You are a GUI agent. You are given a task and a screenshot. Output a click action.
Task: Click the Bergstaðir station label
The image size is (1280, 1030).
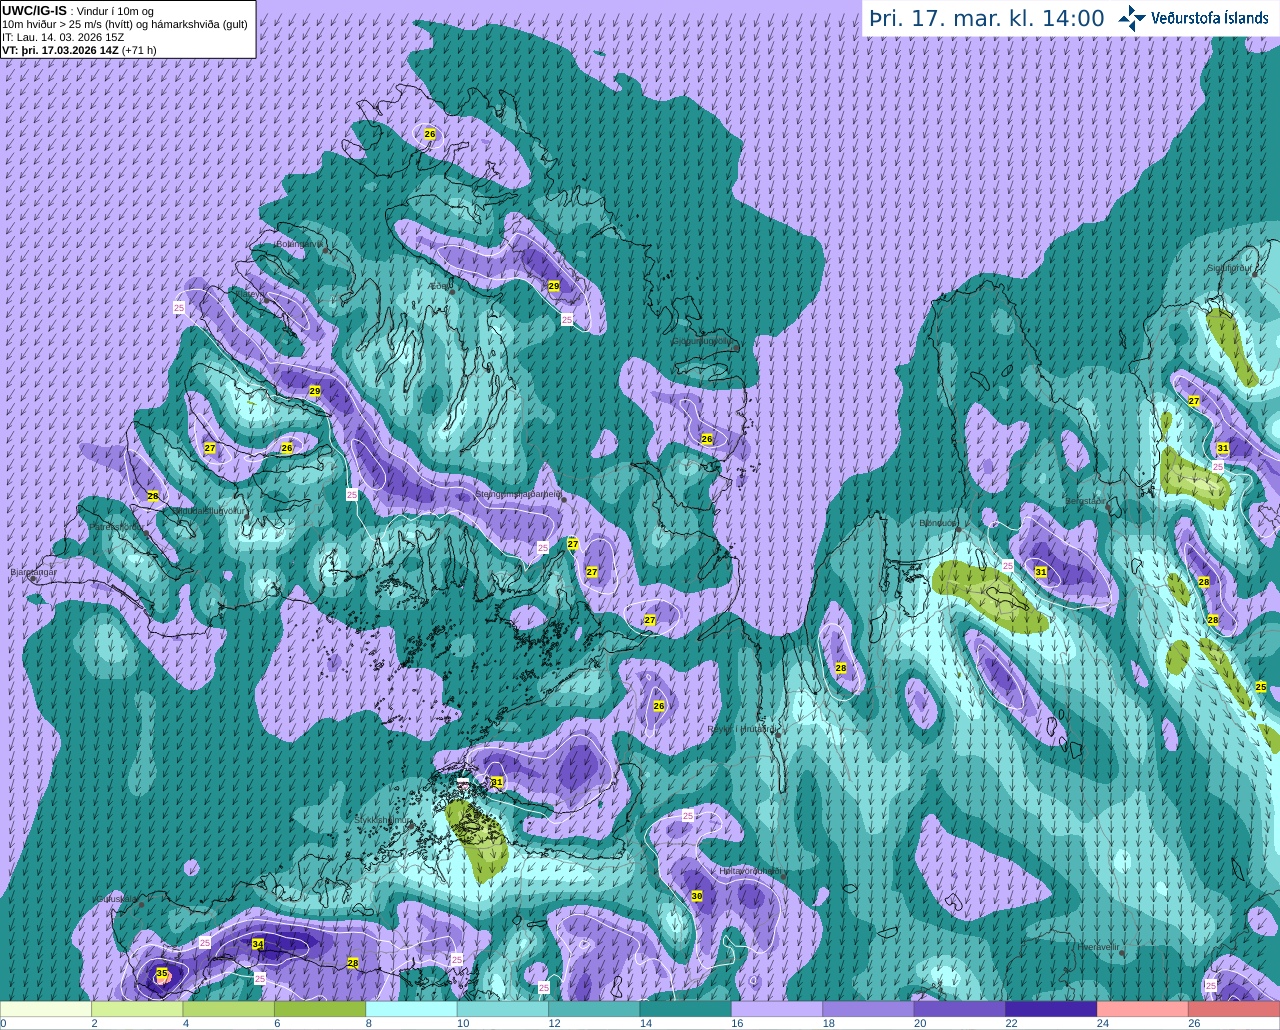1087,500
